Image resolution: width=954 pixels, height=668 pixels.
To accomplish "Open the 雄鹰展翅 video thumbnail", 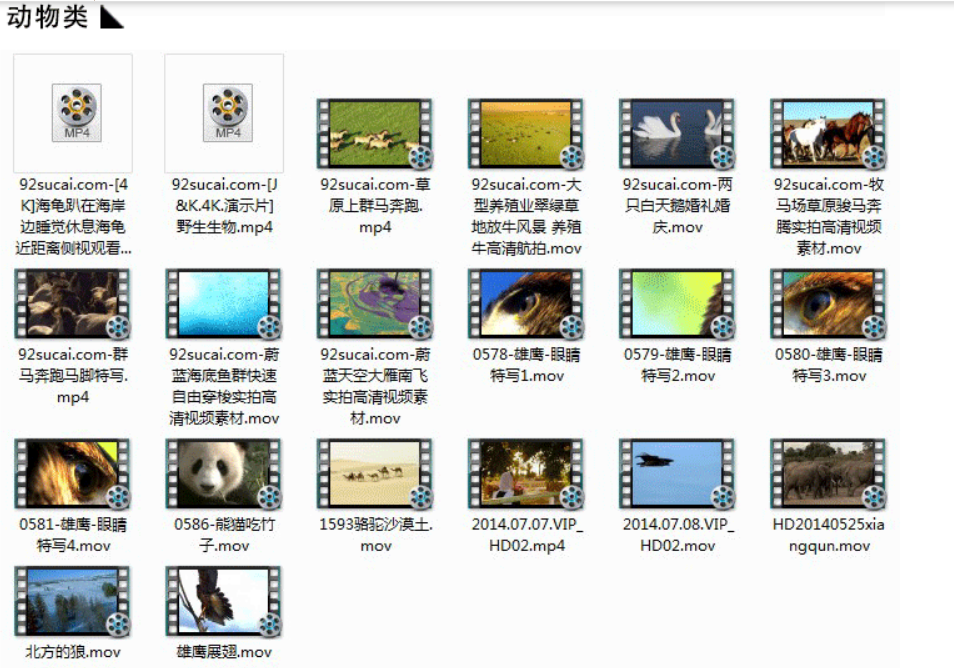I will 224,602.
